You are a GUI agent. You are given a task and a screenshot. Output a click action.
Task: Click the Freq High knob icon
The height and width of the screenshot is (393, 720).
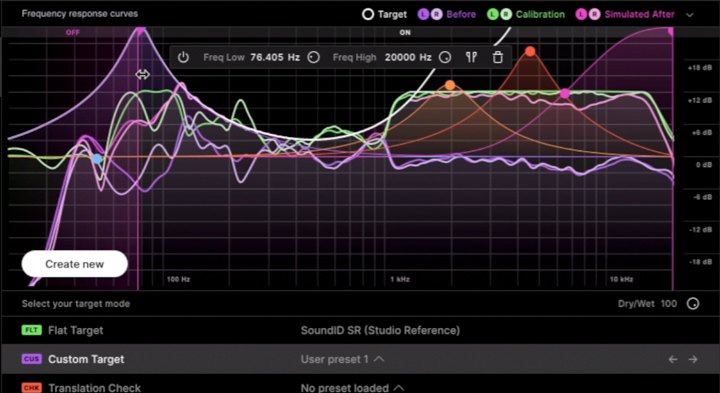(x=444, y=57)
